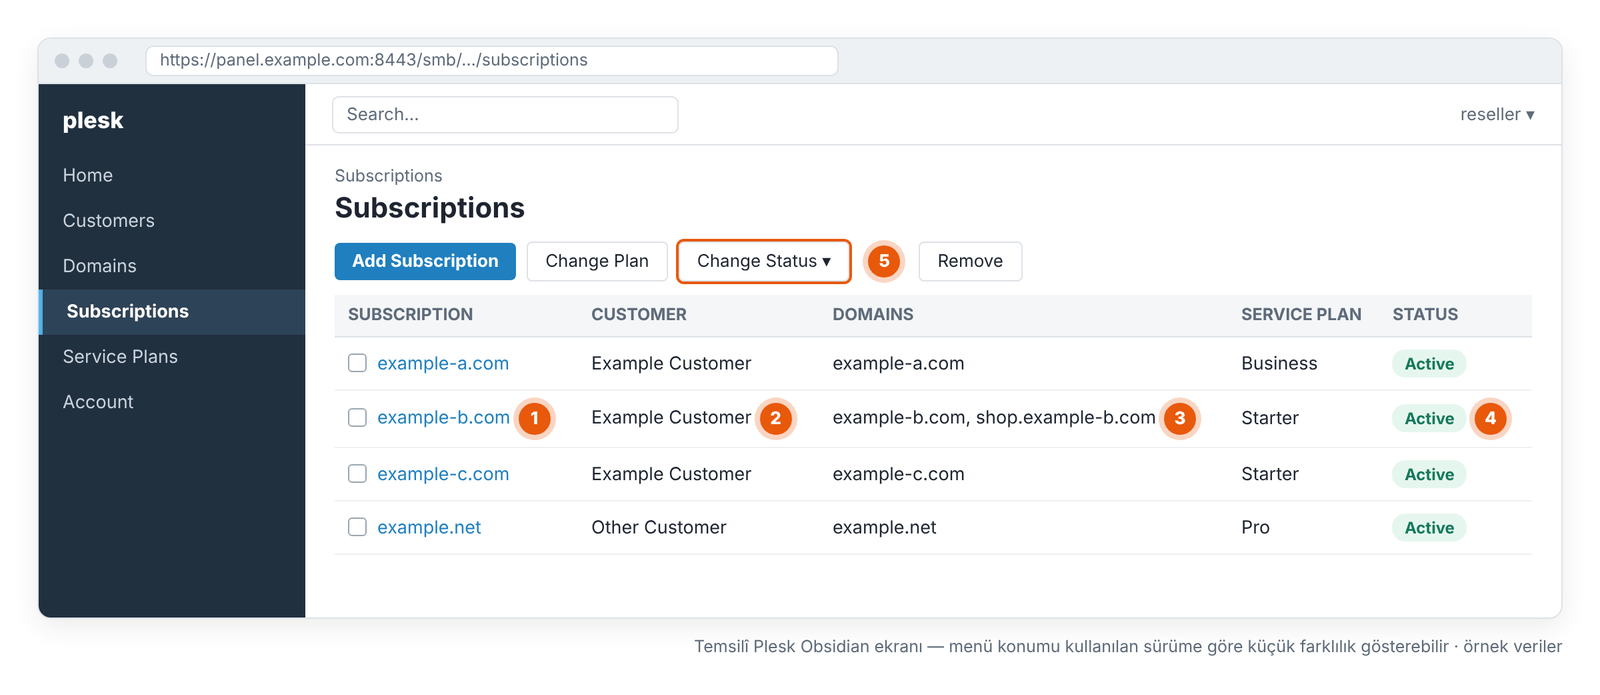The image size is (1600, 695).
Task: Select Subscriptions in the sidebar
Action: 172,311
